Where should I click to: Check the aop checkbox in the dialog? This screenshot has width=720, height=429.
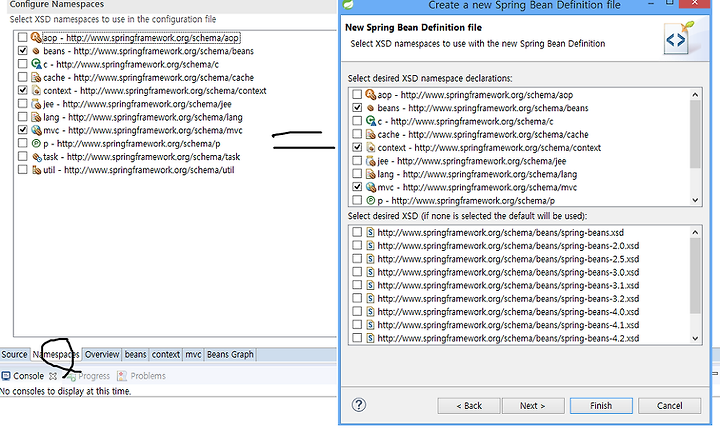tap(357, 94)
